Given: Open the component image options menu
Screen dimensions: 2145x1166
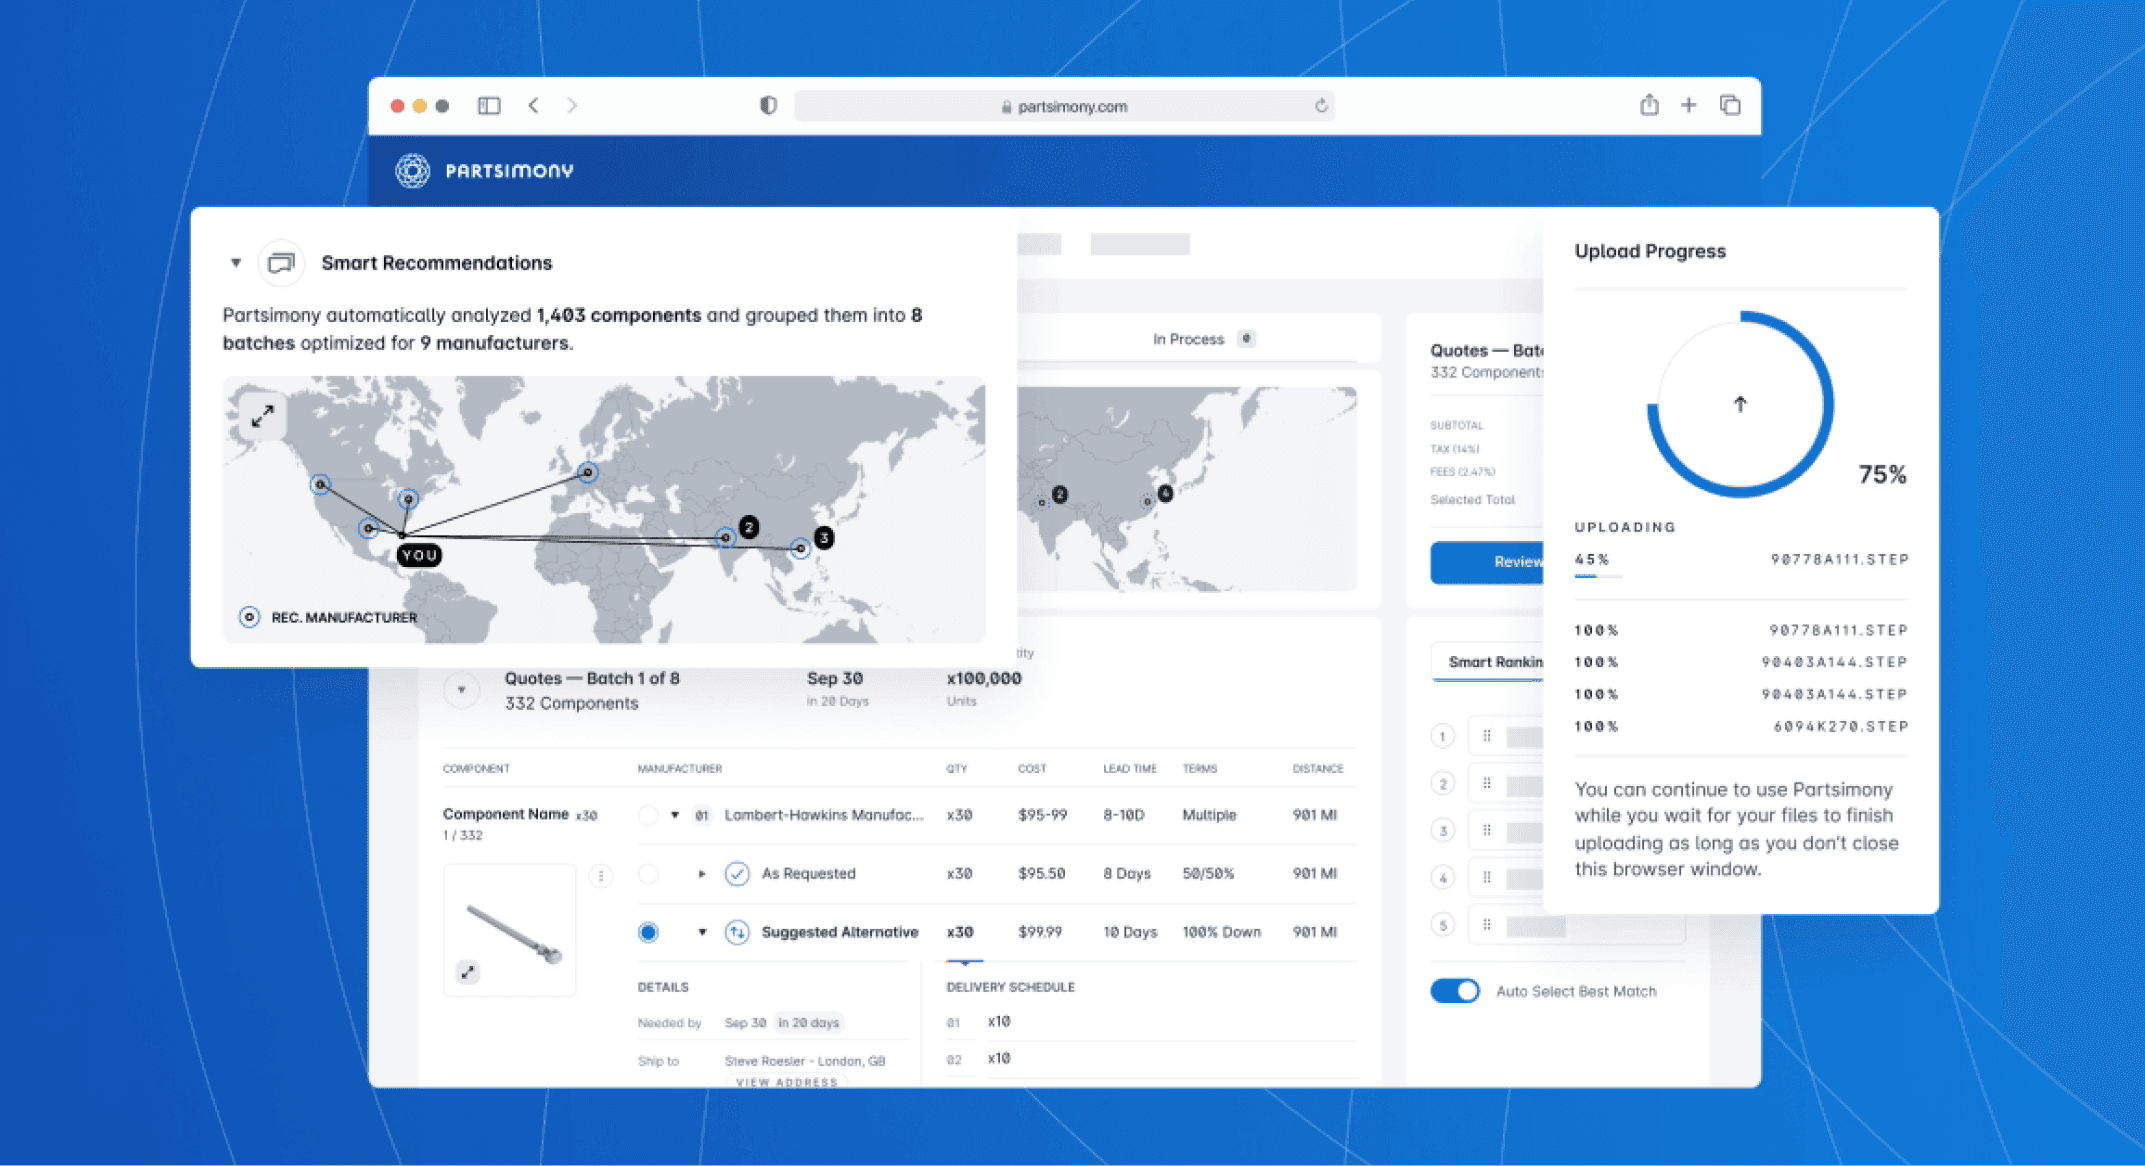Looking at the screenshot, I should point(601,876).
